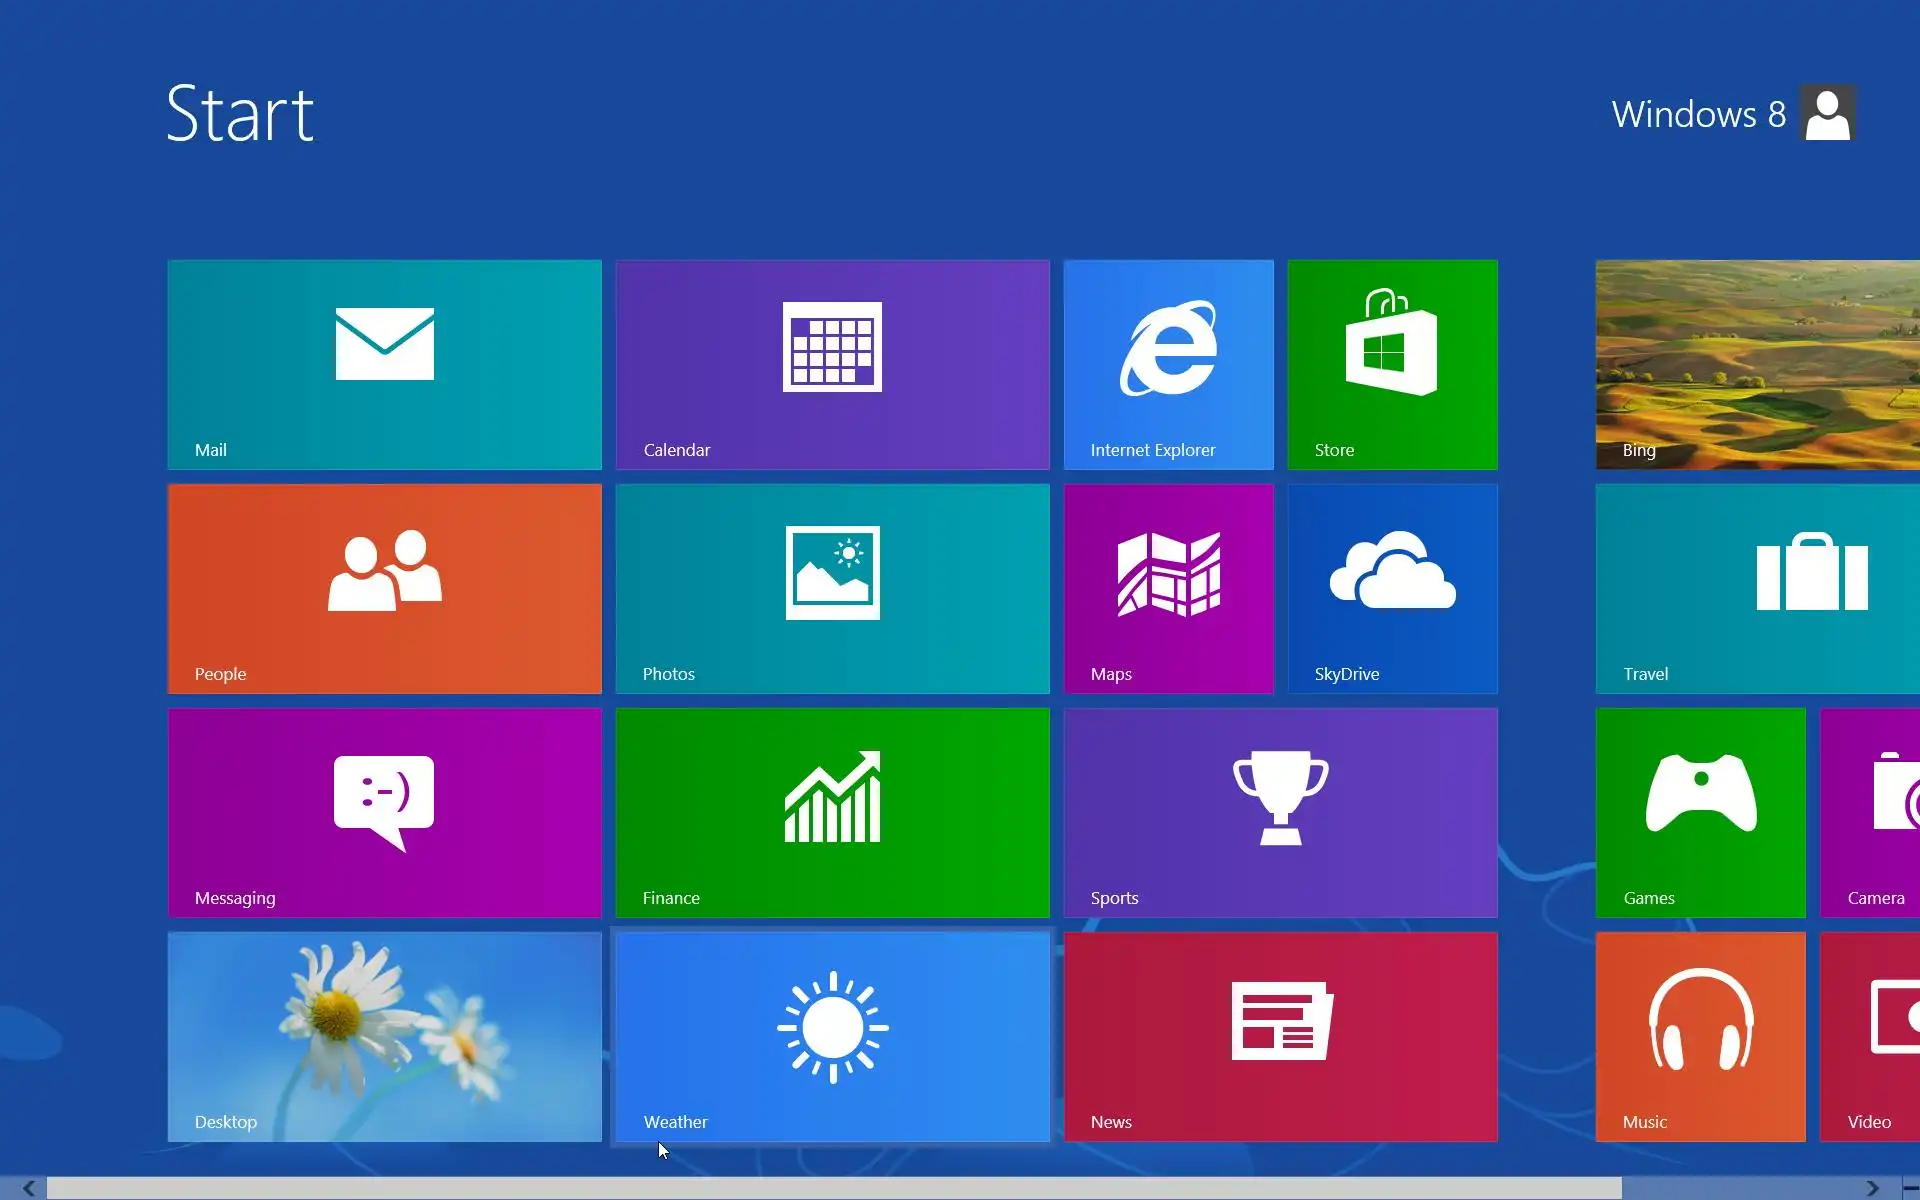This screenshot has width=1920, height=1200.
Task: Click the Windows 8 user account picture
Action: (x=1827, y=113)
